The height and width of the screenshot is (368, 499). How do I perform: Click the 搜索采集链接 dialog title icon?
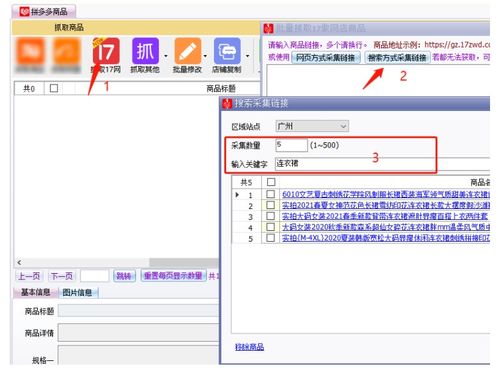point(227,103)
